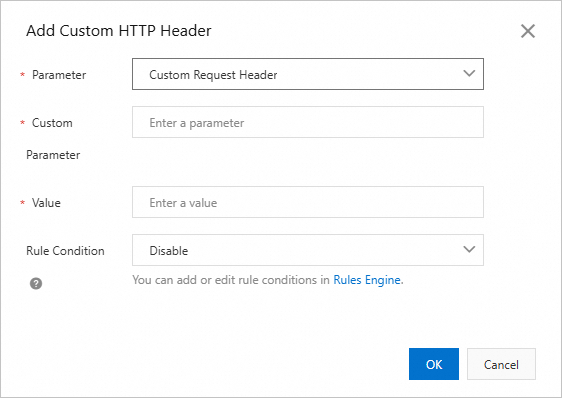The height and width of the screenshot is (398, 562).
Task: Click the help question mark icon
Action: pyautogui.click(x=36, y=283)
